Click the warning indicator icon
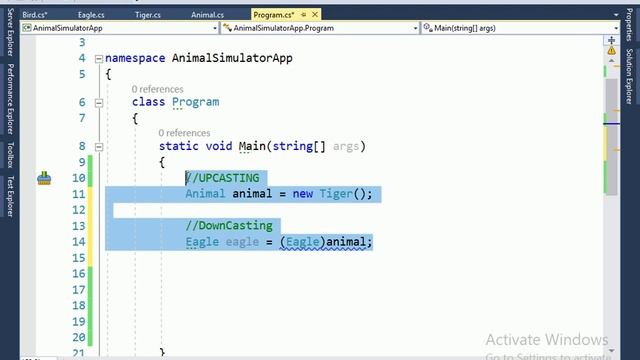Screen dimensions: 640x360 611,51
